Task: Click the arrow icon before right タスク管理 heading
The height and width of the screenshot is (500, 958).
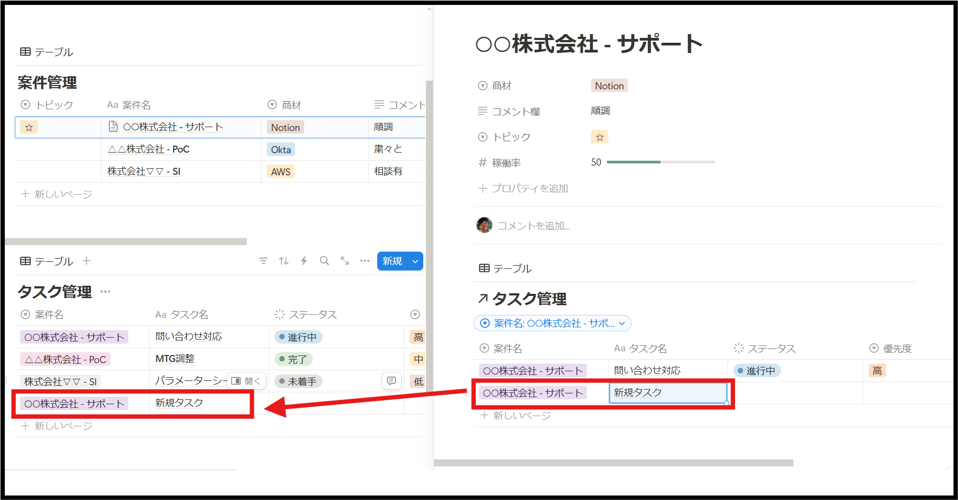Action: (483, 299)
